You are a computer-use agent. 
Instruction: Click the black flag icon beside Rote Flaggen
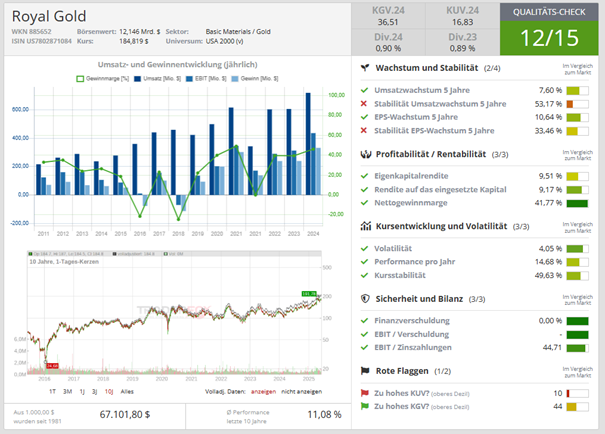point(365,371)
